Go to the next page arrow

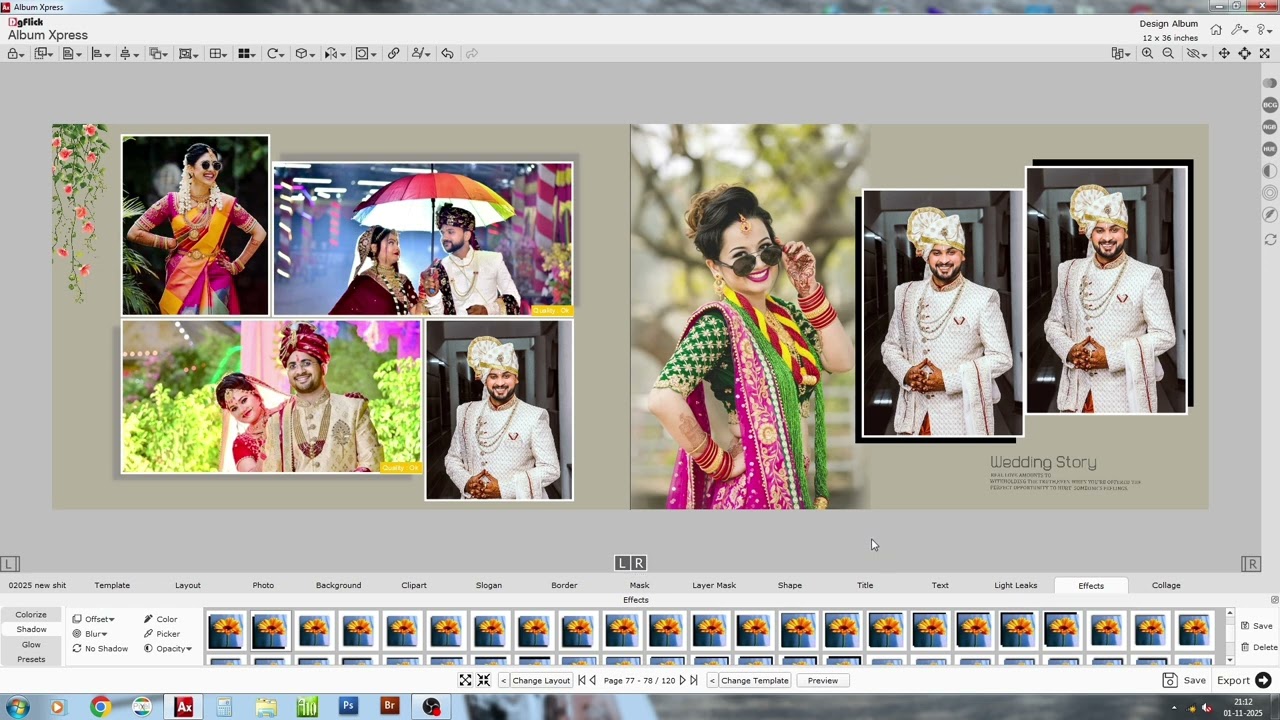(682, 680)
